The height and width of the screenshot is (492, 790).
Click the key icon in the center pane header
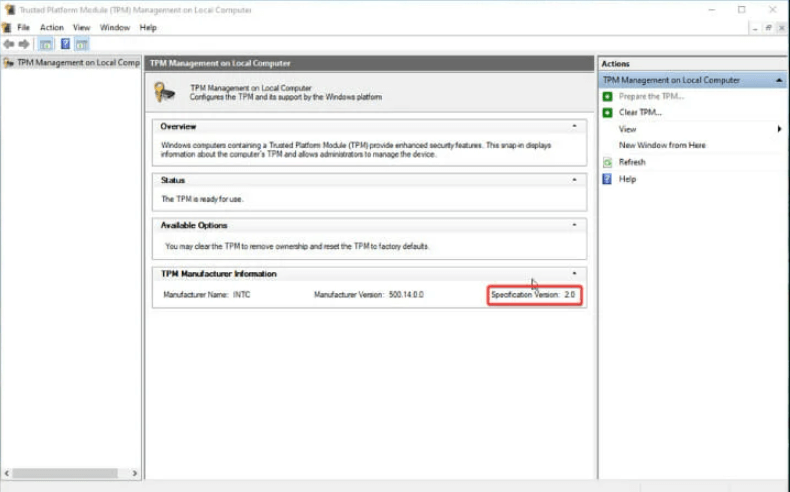click(x=164, y=92)
